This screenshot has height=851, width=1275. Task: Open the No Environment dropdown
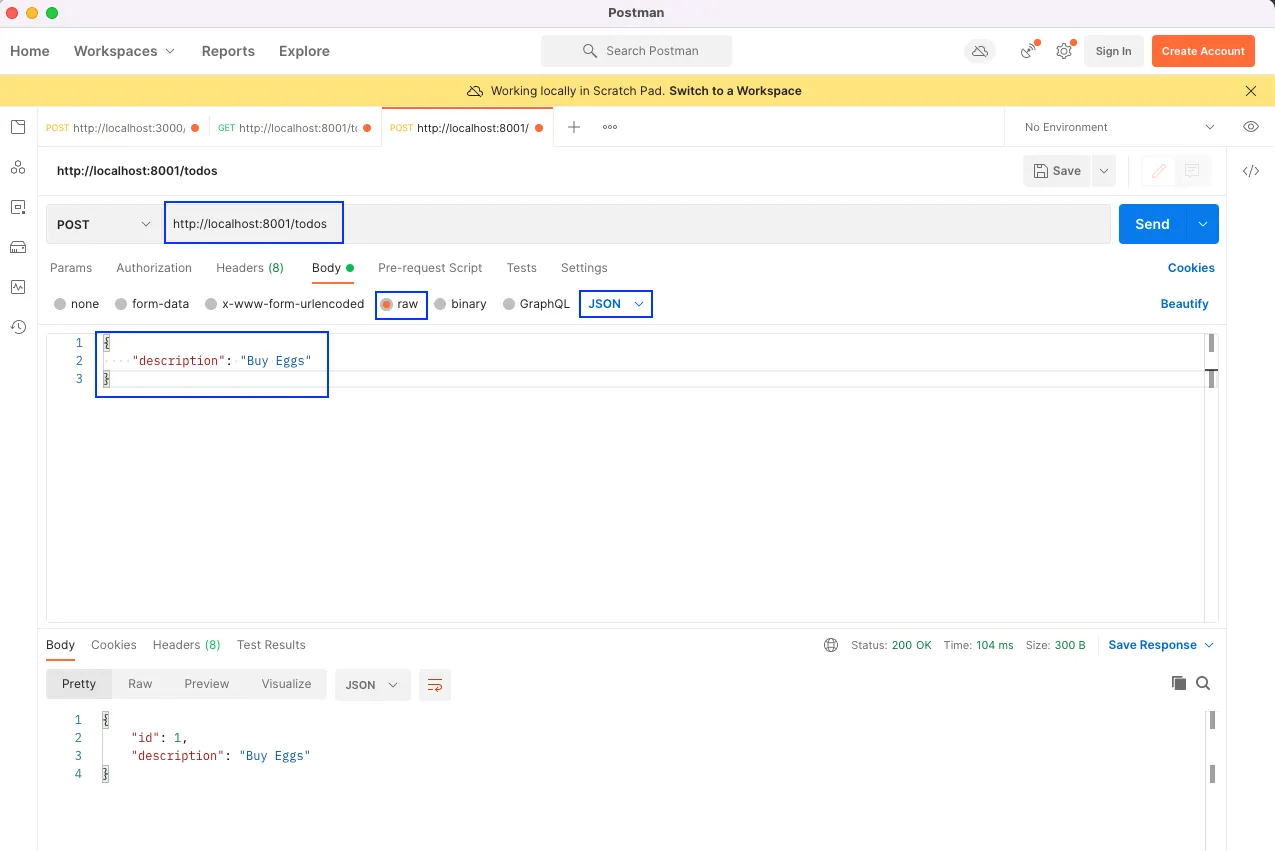(x=1119, y=127)
